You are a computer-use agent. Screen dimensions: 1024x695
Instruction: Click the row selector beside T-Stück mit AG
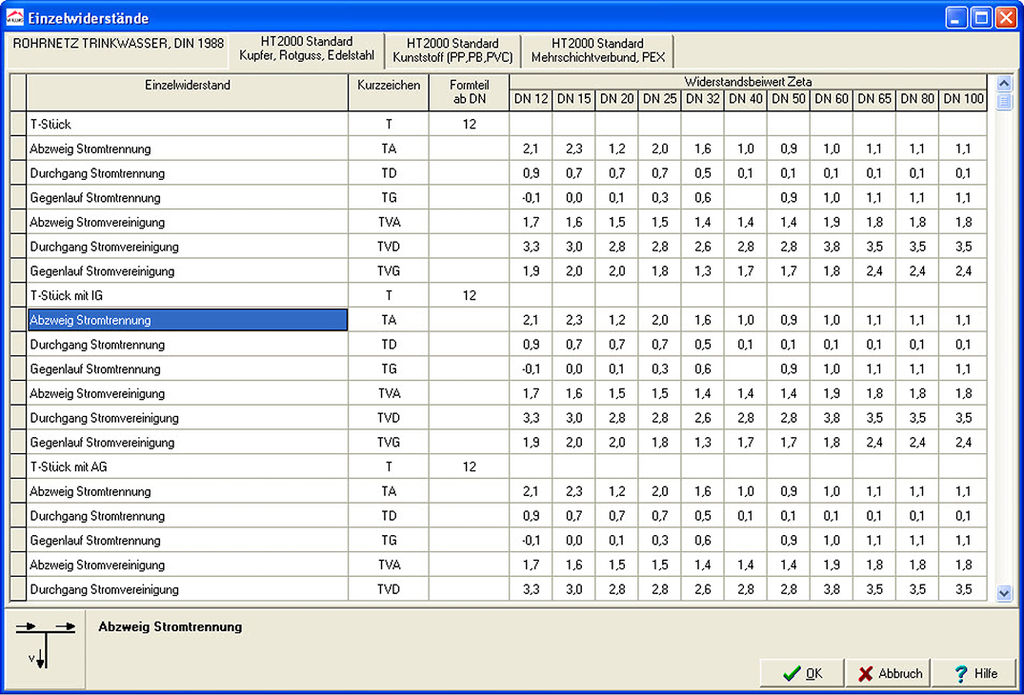tap(18, 467)
